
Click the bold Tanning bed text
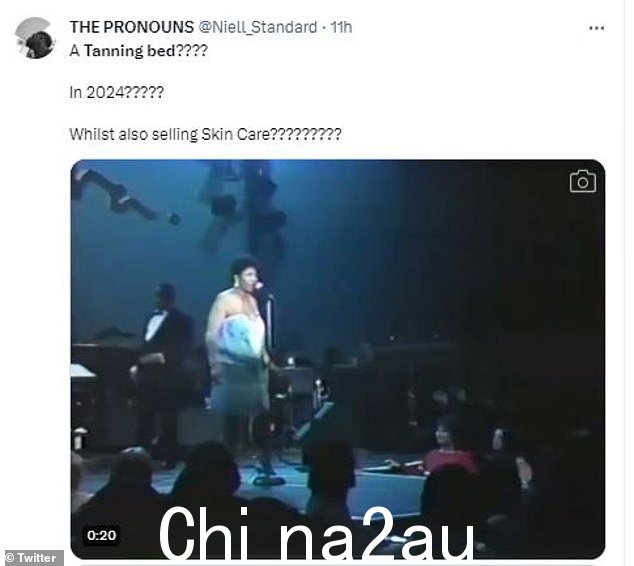click(130, 51)
